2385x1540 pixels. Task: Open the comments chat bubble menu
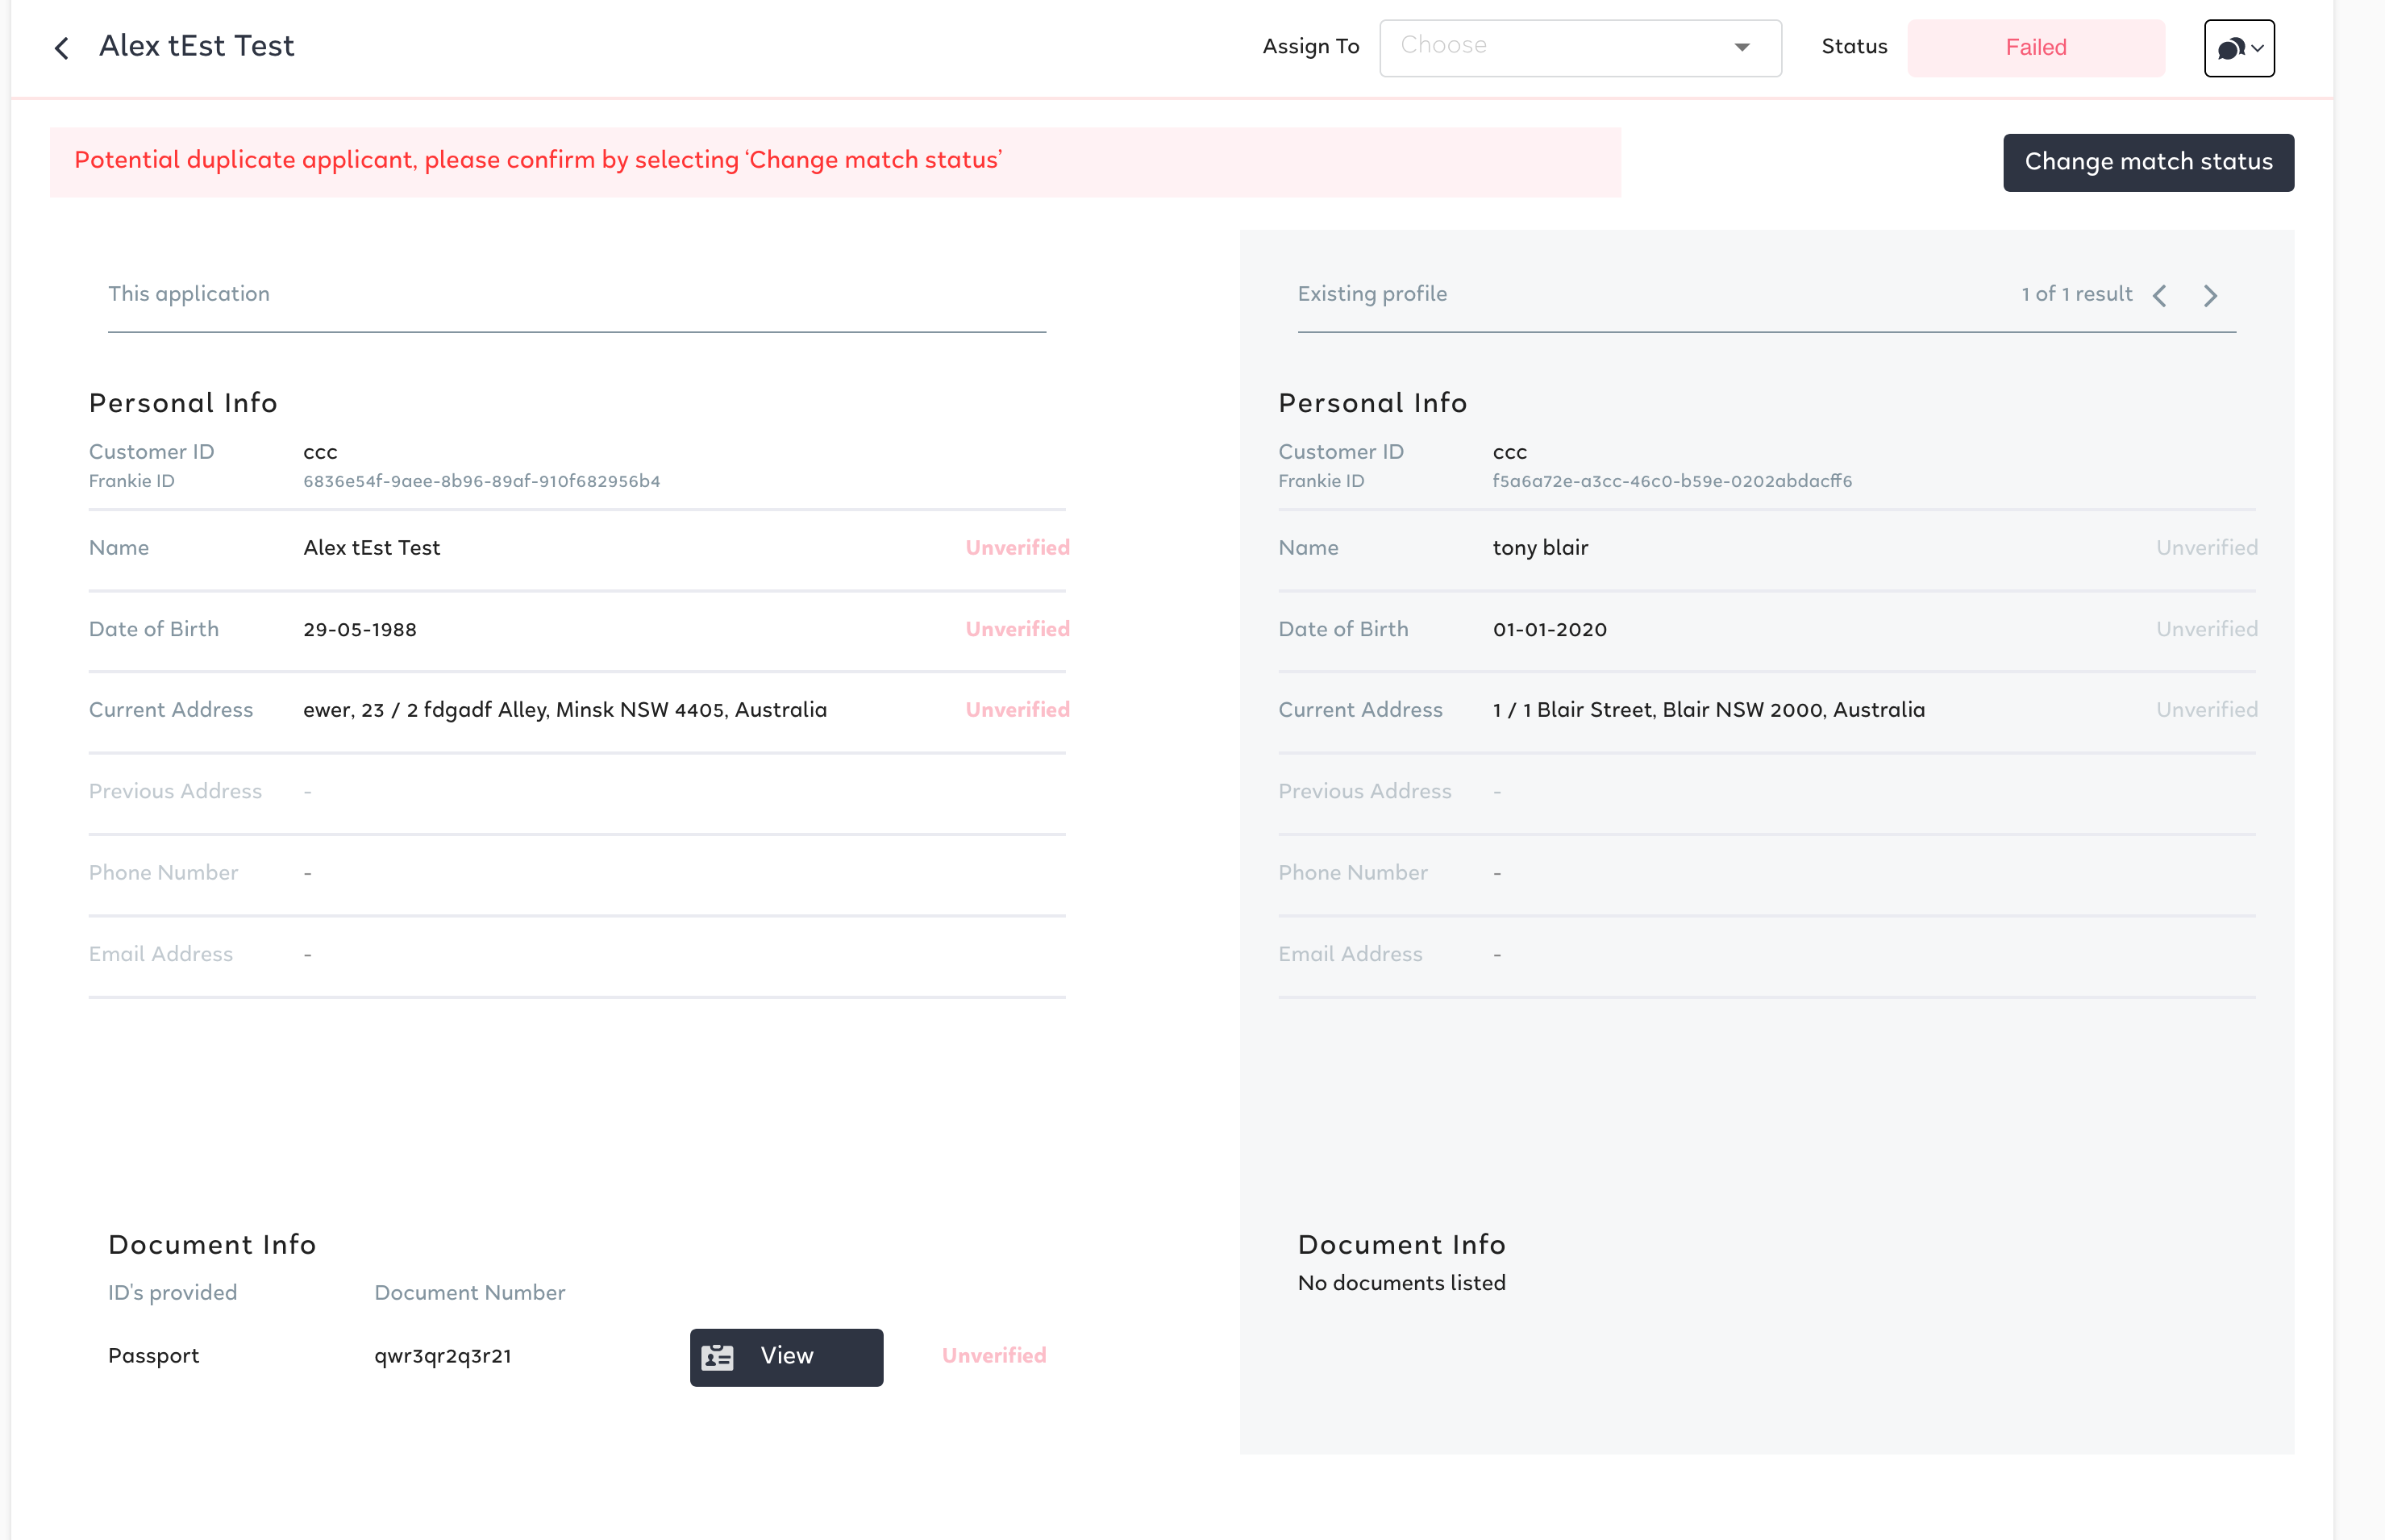[2231, 48]
